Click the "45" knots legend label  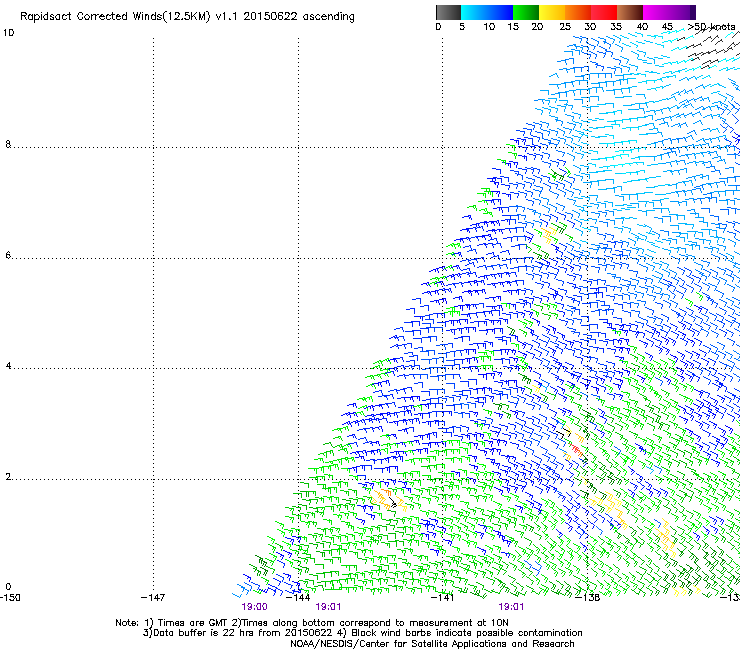667,27
